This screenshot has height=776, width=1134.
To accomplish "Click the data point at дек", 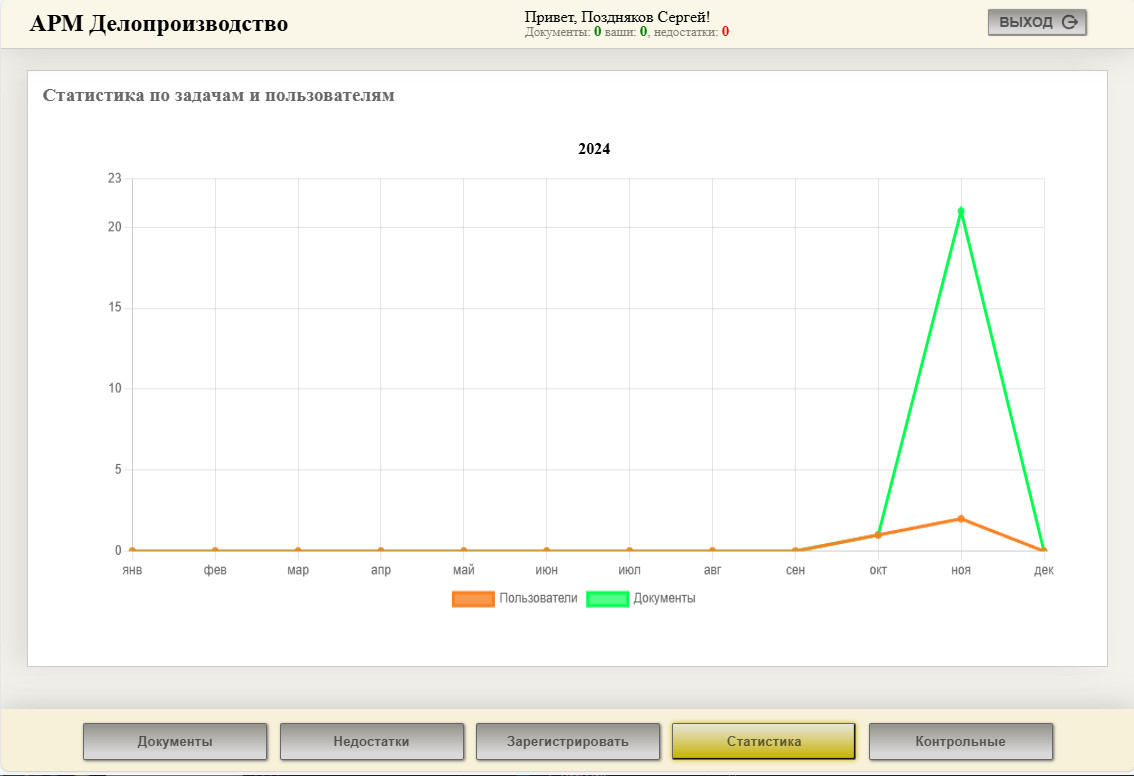I will click(1044, 550).
